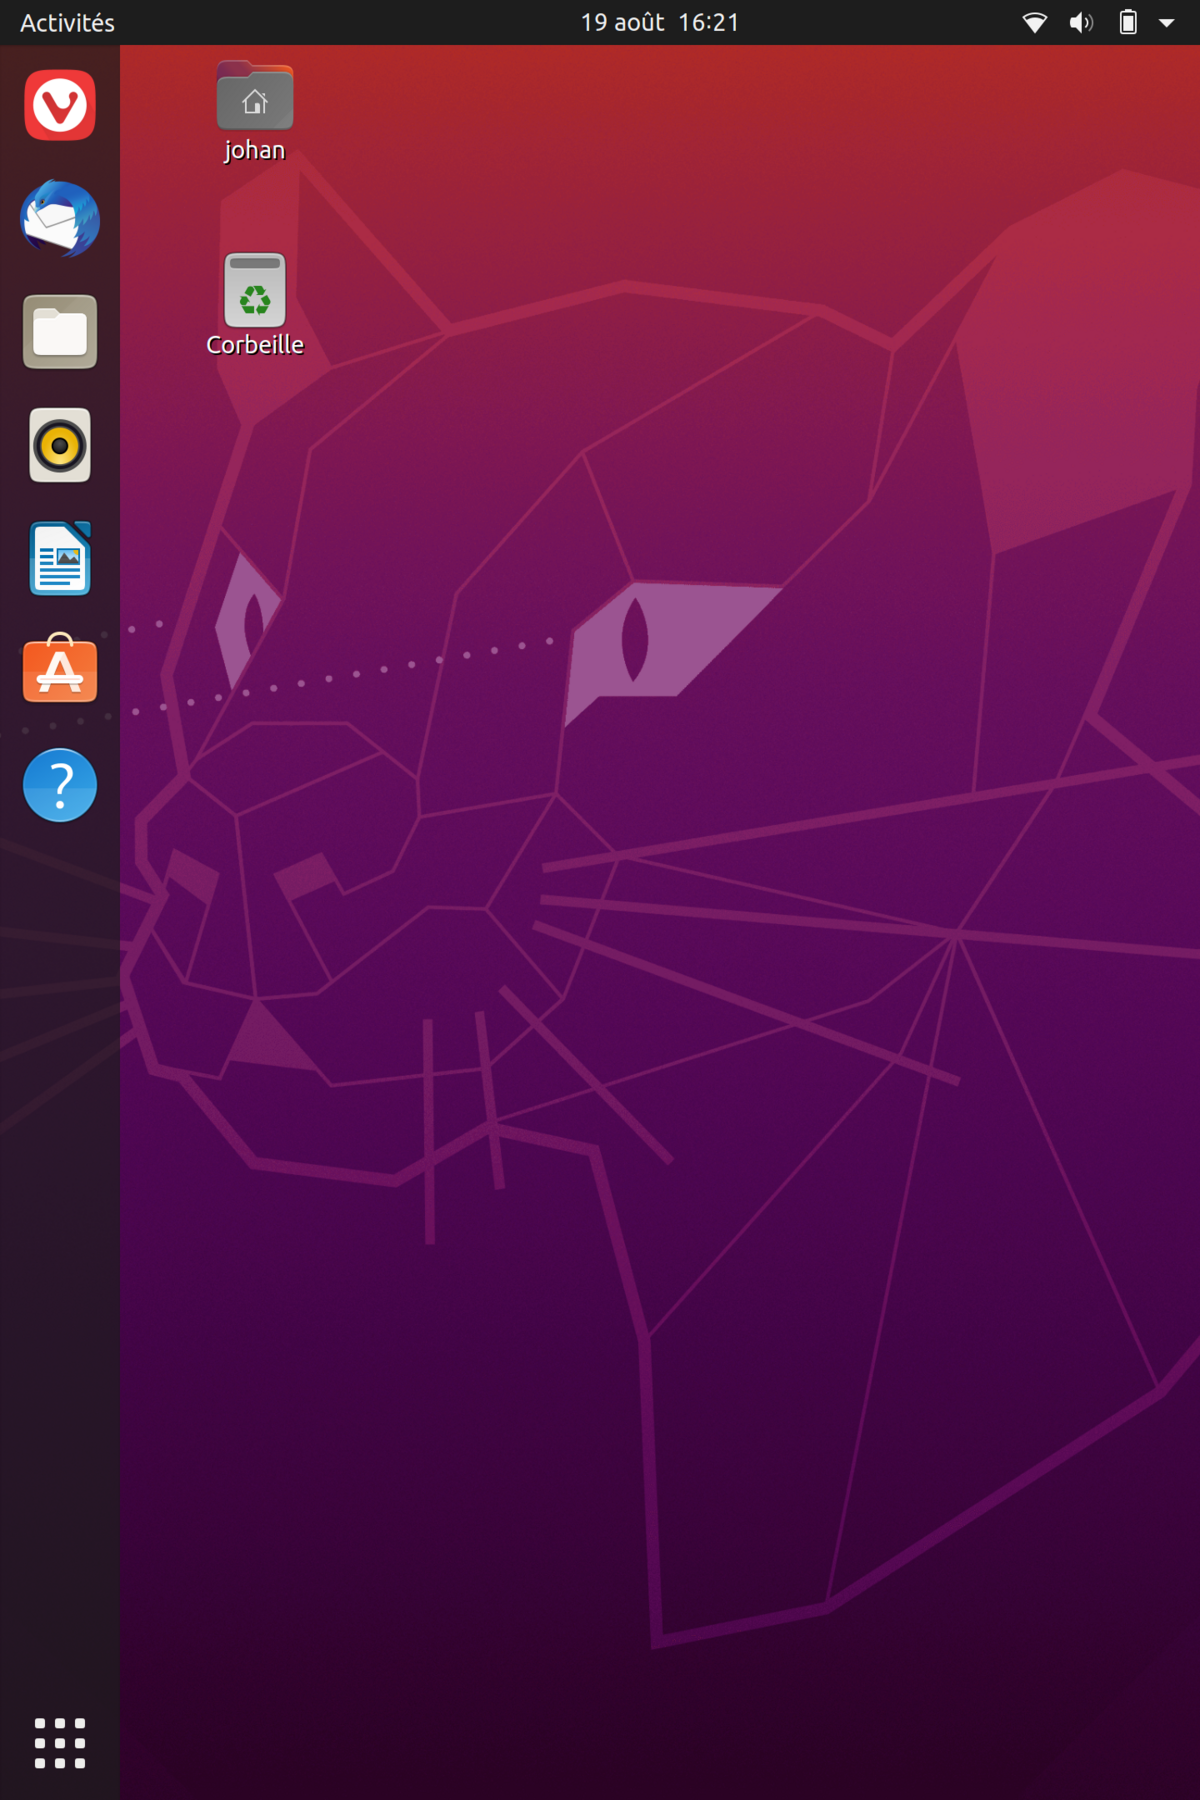The width and height of the screenshot is (1200, 1800).
Task: Select the Corbeille trash icon
Action: (255, 305)
